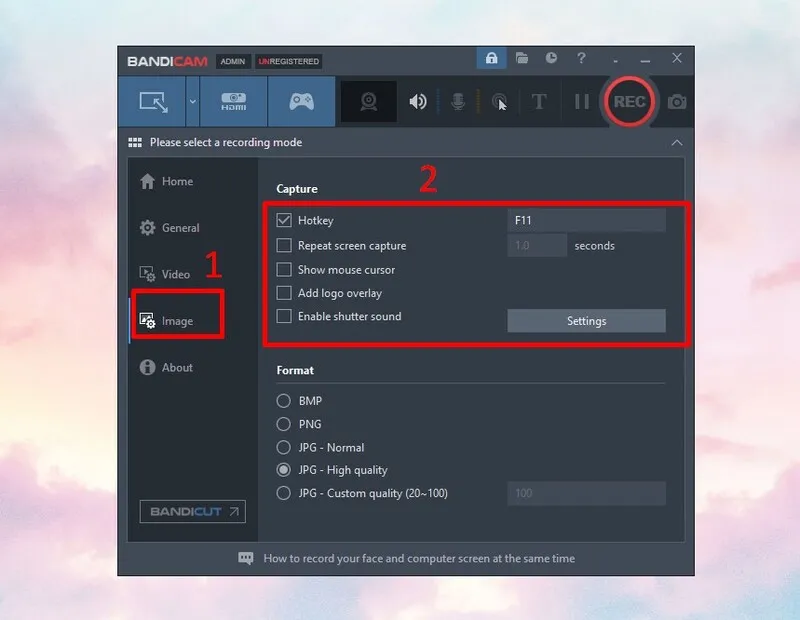Expand the screen recording mode dropdown arrow
The image size is (800, 620).
coord(192,101)
